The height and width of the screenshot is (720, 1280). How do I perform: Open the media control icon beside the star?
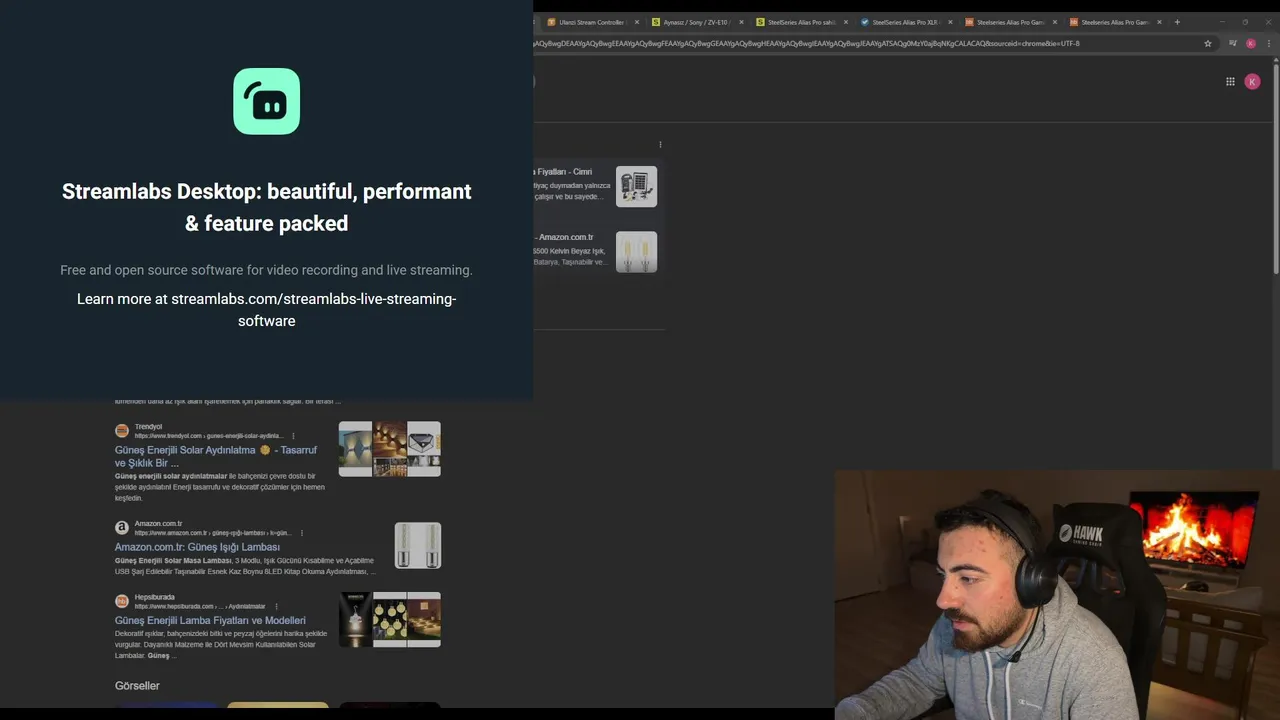(1233, 43)
